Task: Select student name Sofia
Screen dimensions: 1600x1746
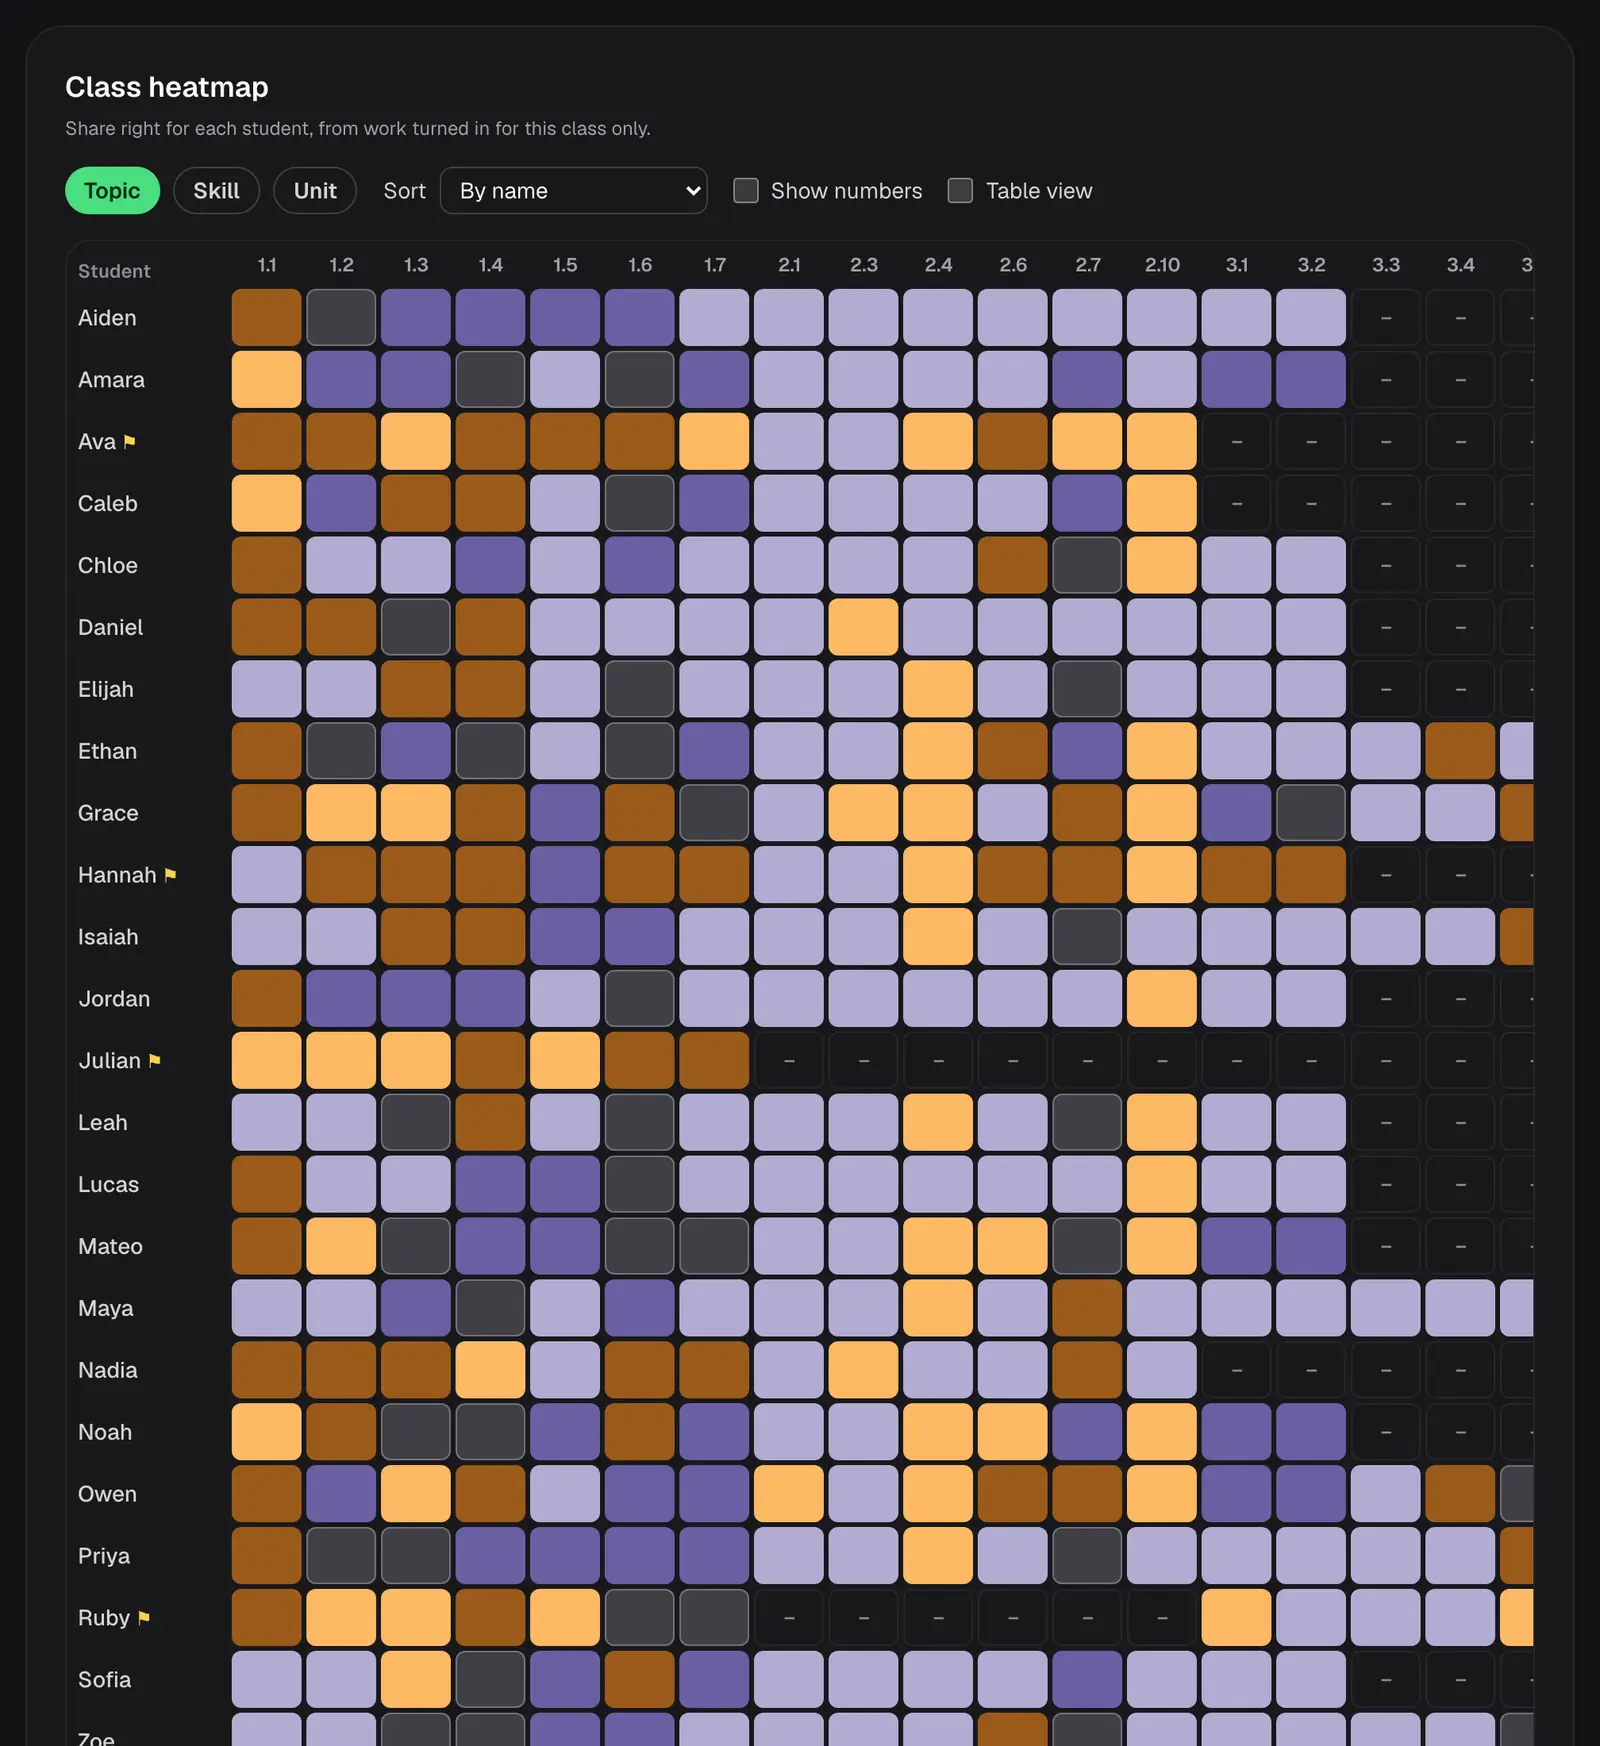Action: tap(104, 1679)
